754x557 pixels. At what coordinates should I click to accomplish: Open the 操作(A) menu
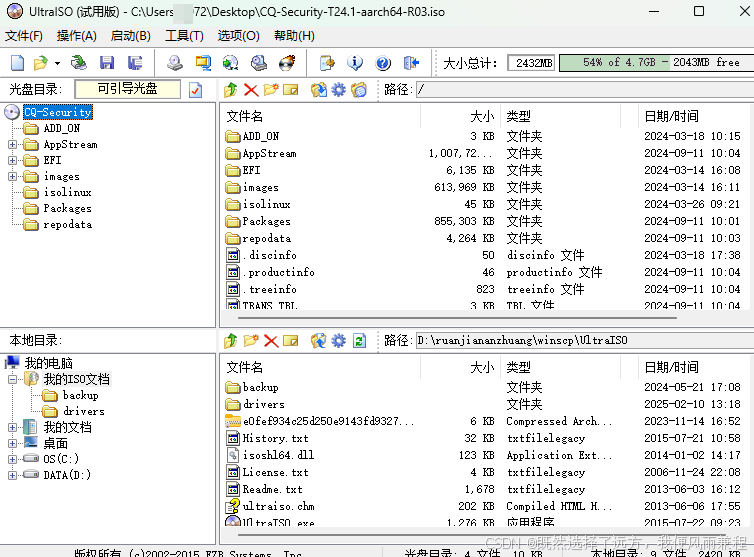point(76,36)
